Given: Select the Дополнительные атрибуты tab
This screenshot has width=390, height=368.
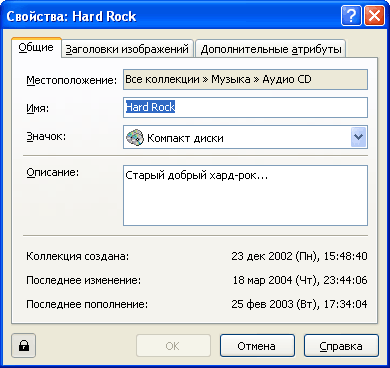Looking at the screenshot, I should tap(271, 49).
